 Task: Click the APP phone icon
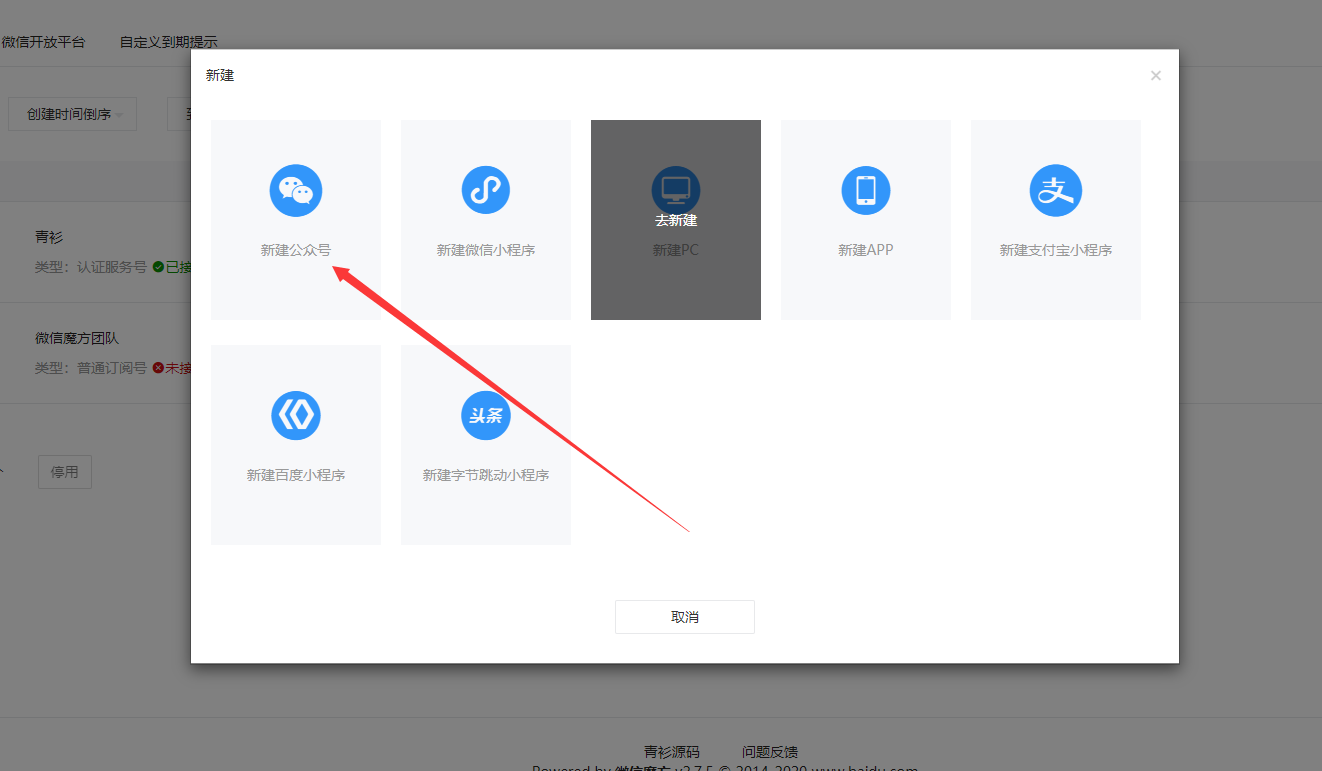click(x=866, y=190)
